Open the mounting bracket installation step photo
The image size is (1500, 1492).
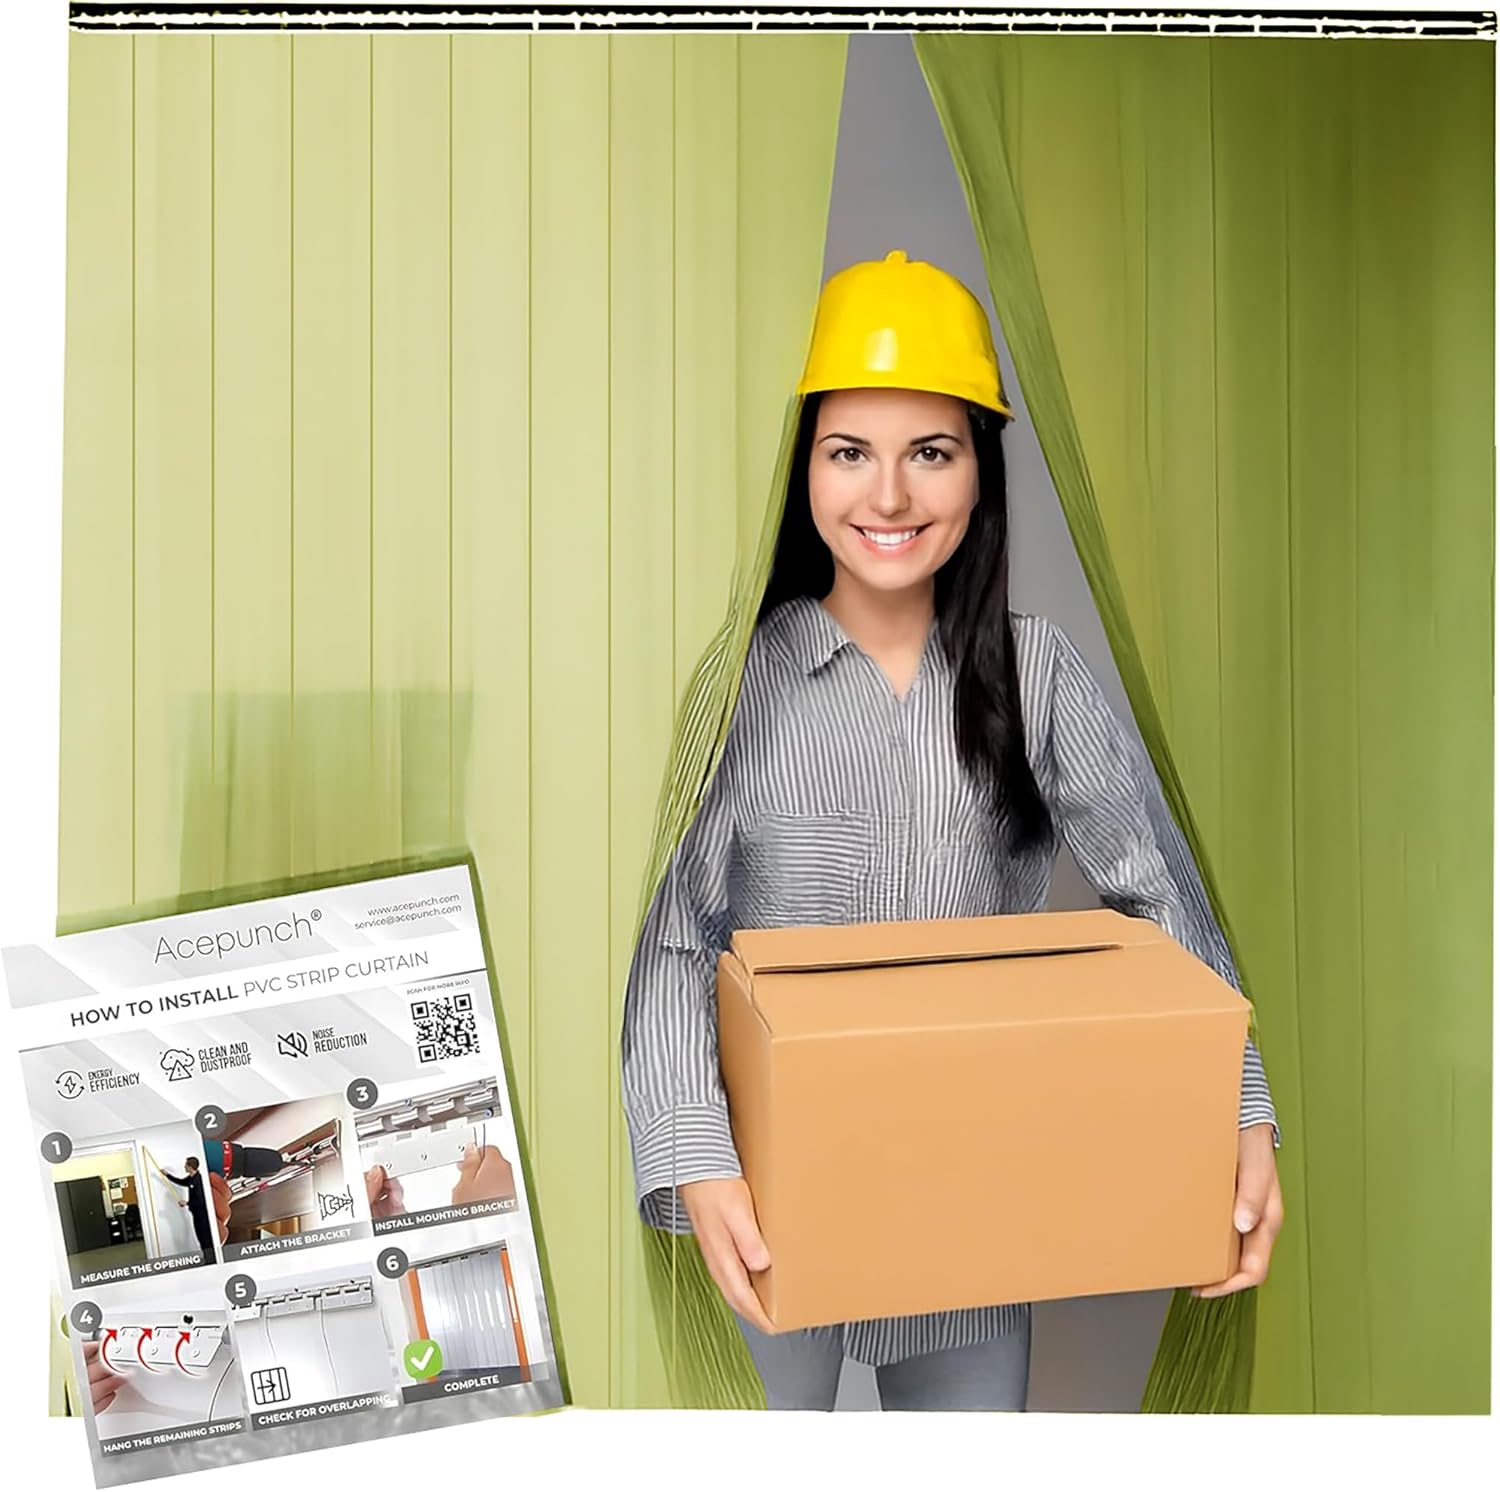tap(437, 1153)
